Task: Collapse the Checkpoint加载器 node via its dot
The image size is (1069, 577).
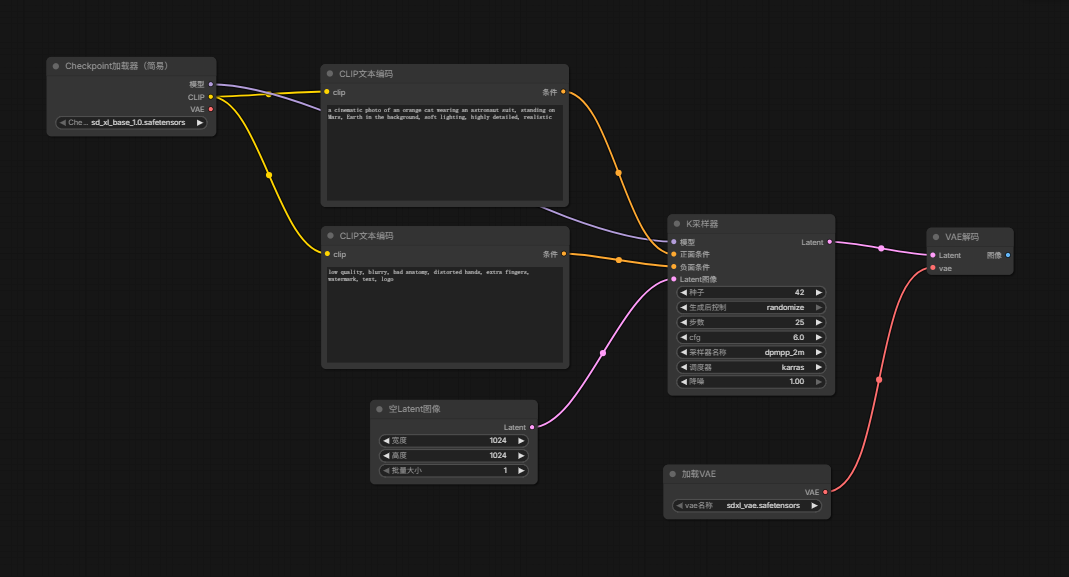Action: 56,66
